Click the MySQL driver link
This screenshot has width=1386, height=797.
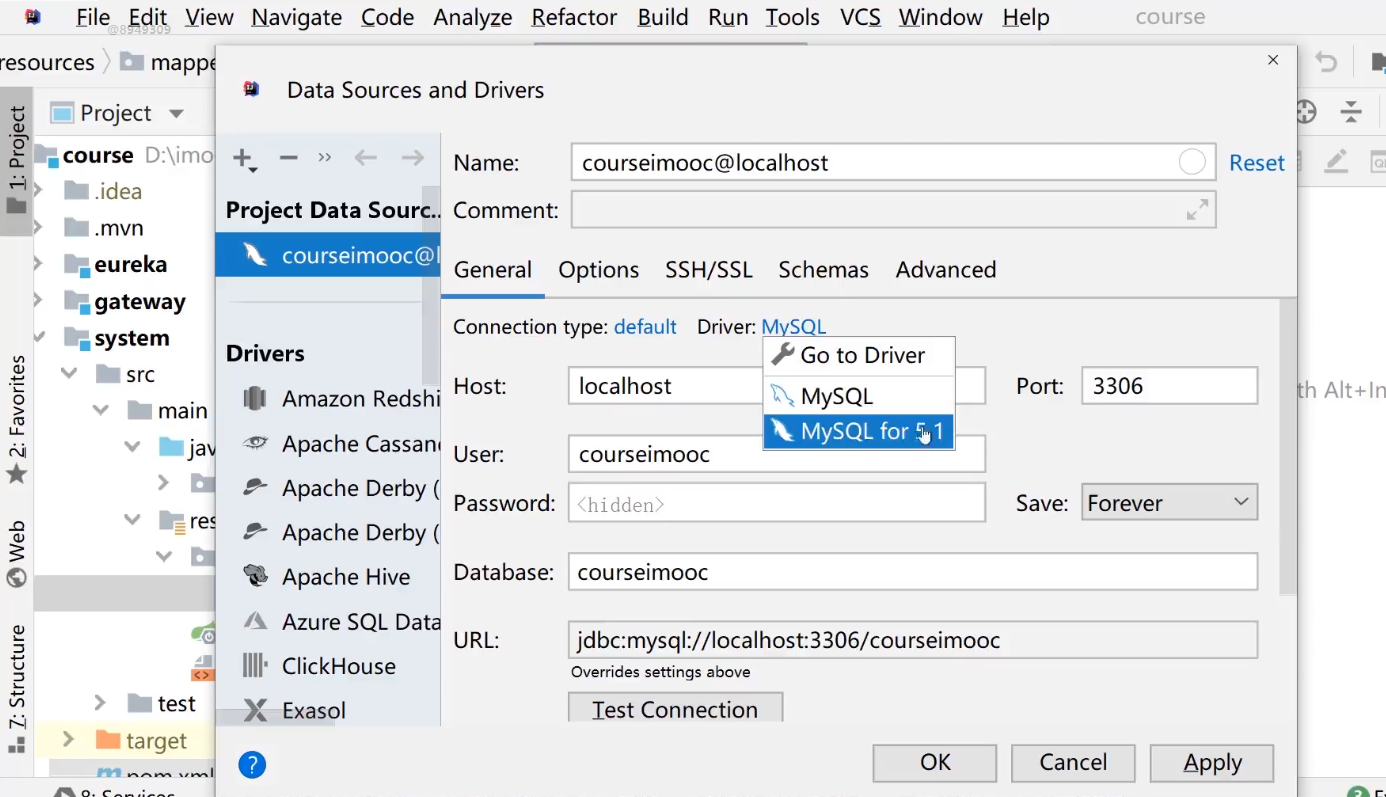coord(794,327)
